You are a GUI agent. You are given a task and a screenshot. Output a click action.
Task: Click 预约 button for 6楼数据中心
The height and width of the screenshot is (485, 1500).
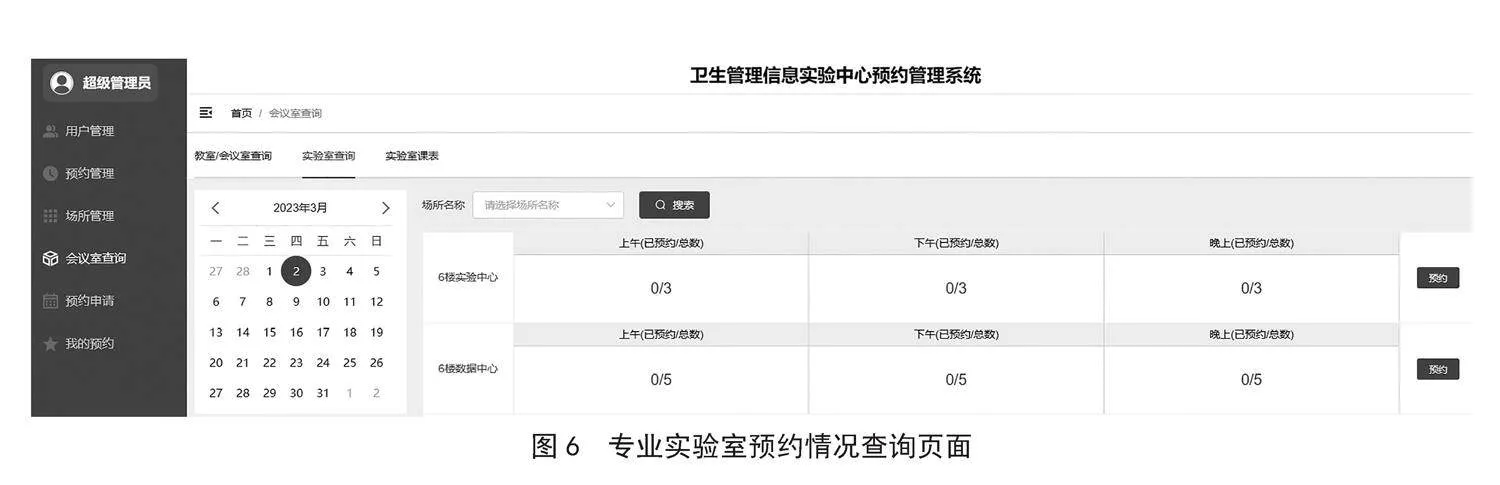(x=1438, y=369)
